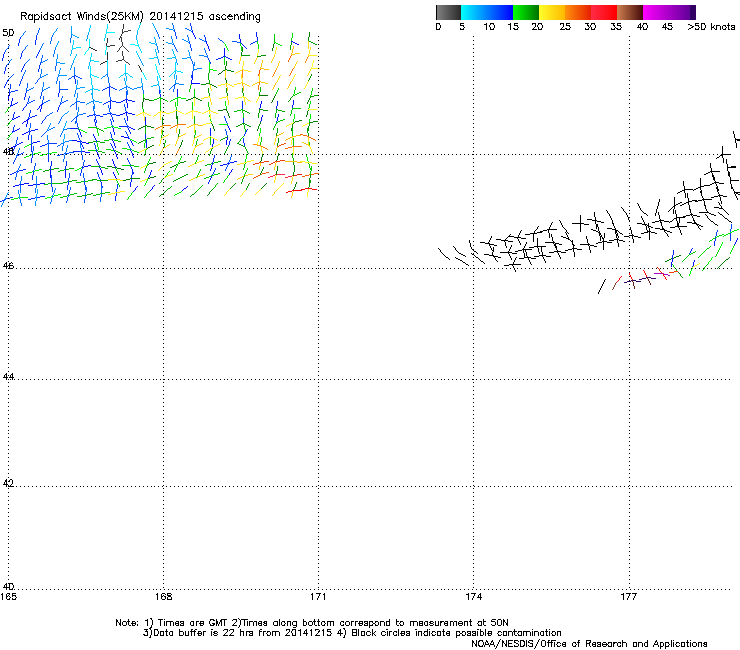Click the magenta 40-45 knots legend color
Image resolution: width=740 pixels, height=650 pixels.
click(656, 12)
